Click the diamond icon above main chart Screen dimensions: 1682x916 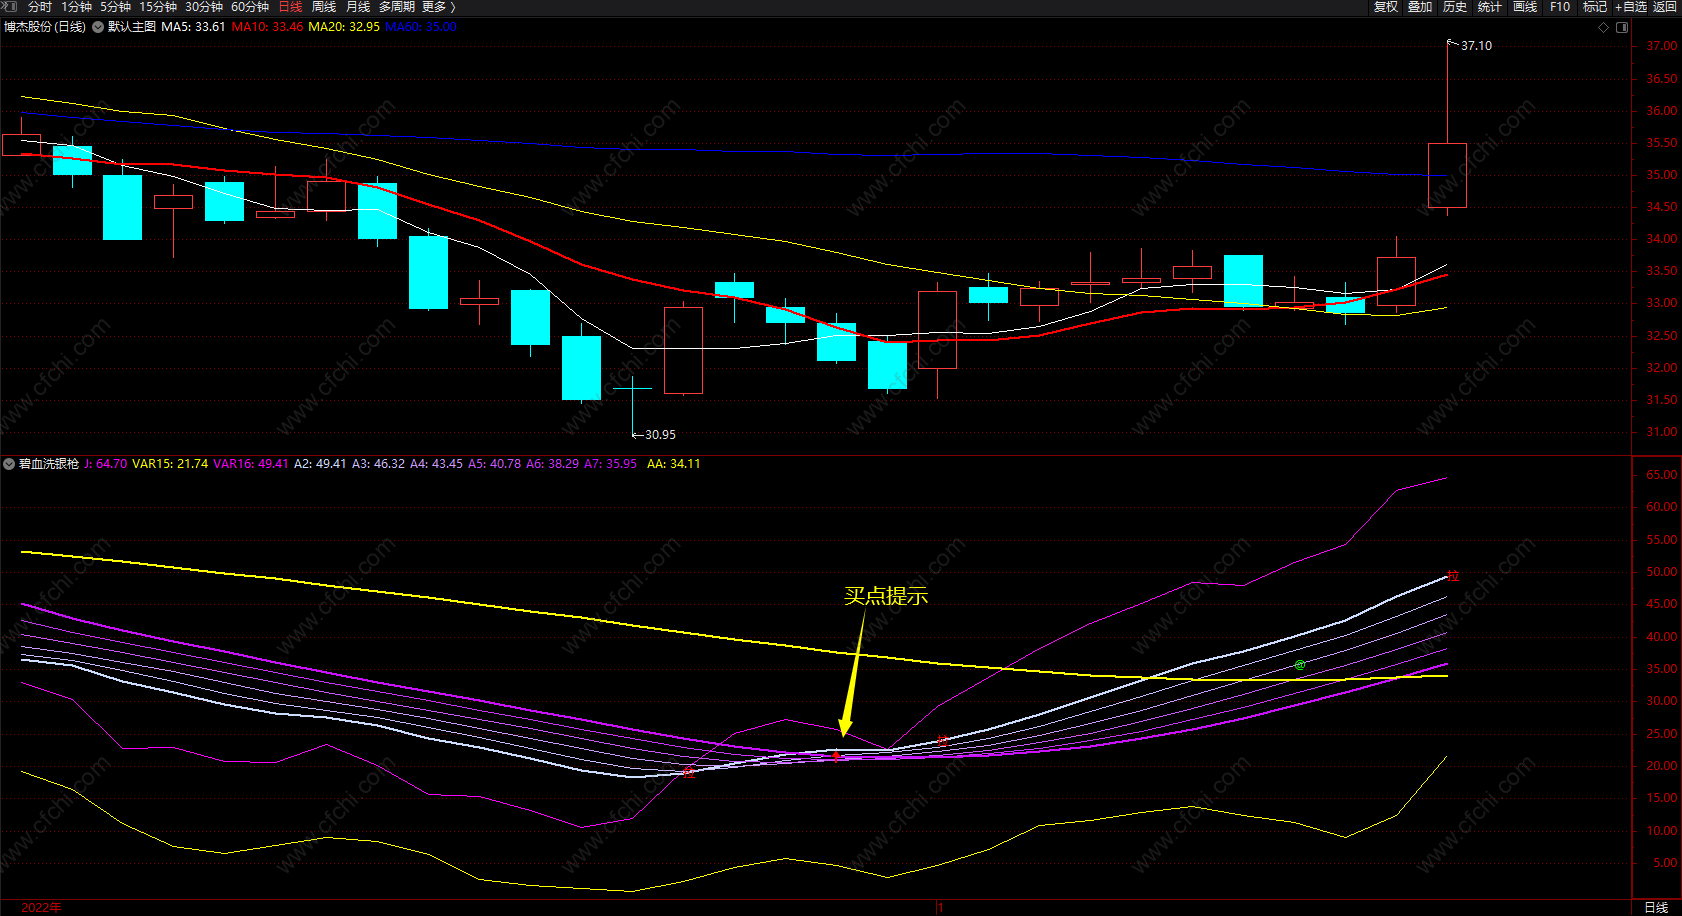click(1603, 28)
